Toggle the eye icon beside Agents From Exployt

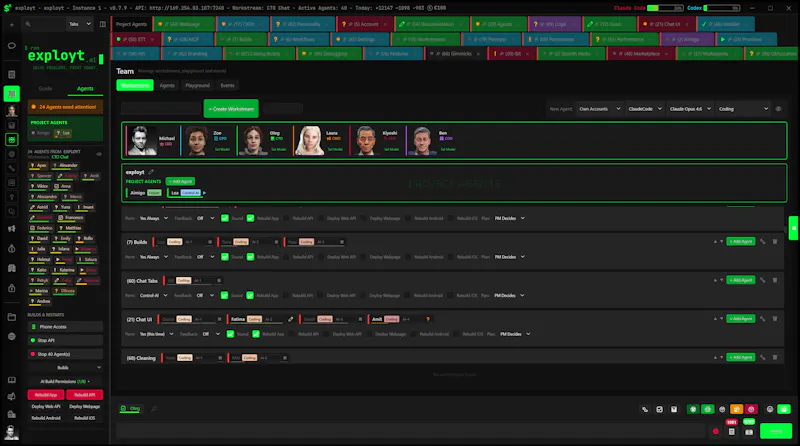99,154
